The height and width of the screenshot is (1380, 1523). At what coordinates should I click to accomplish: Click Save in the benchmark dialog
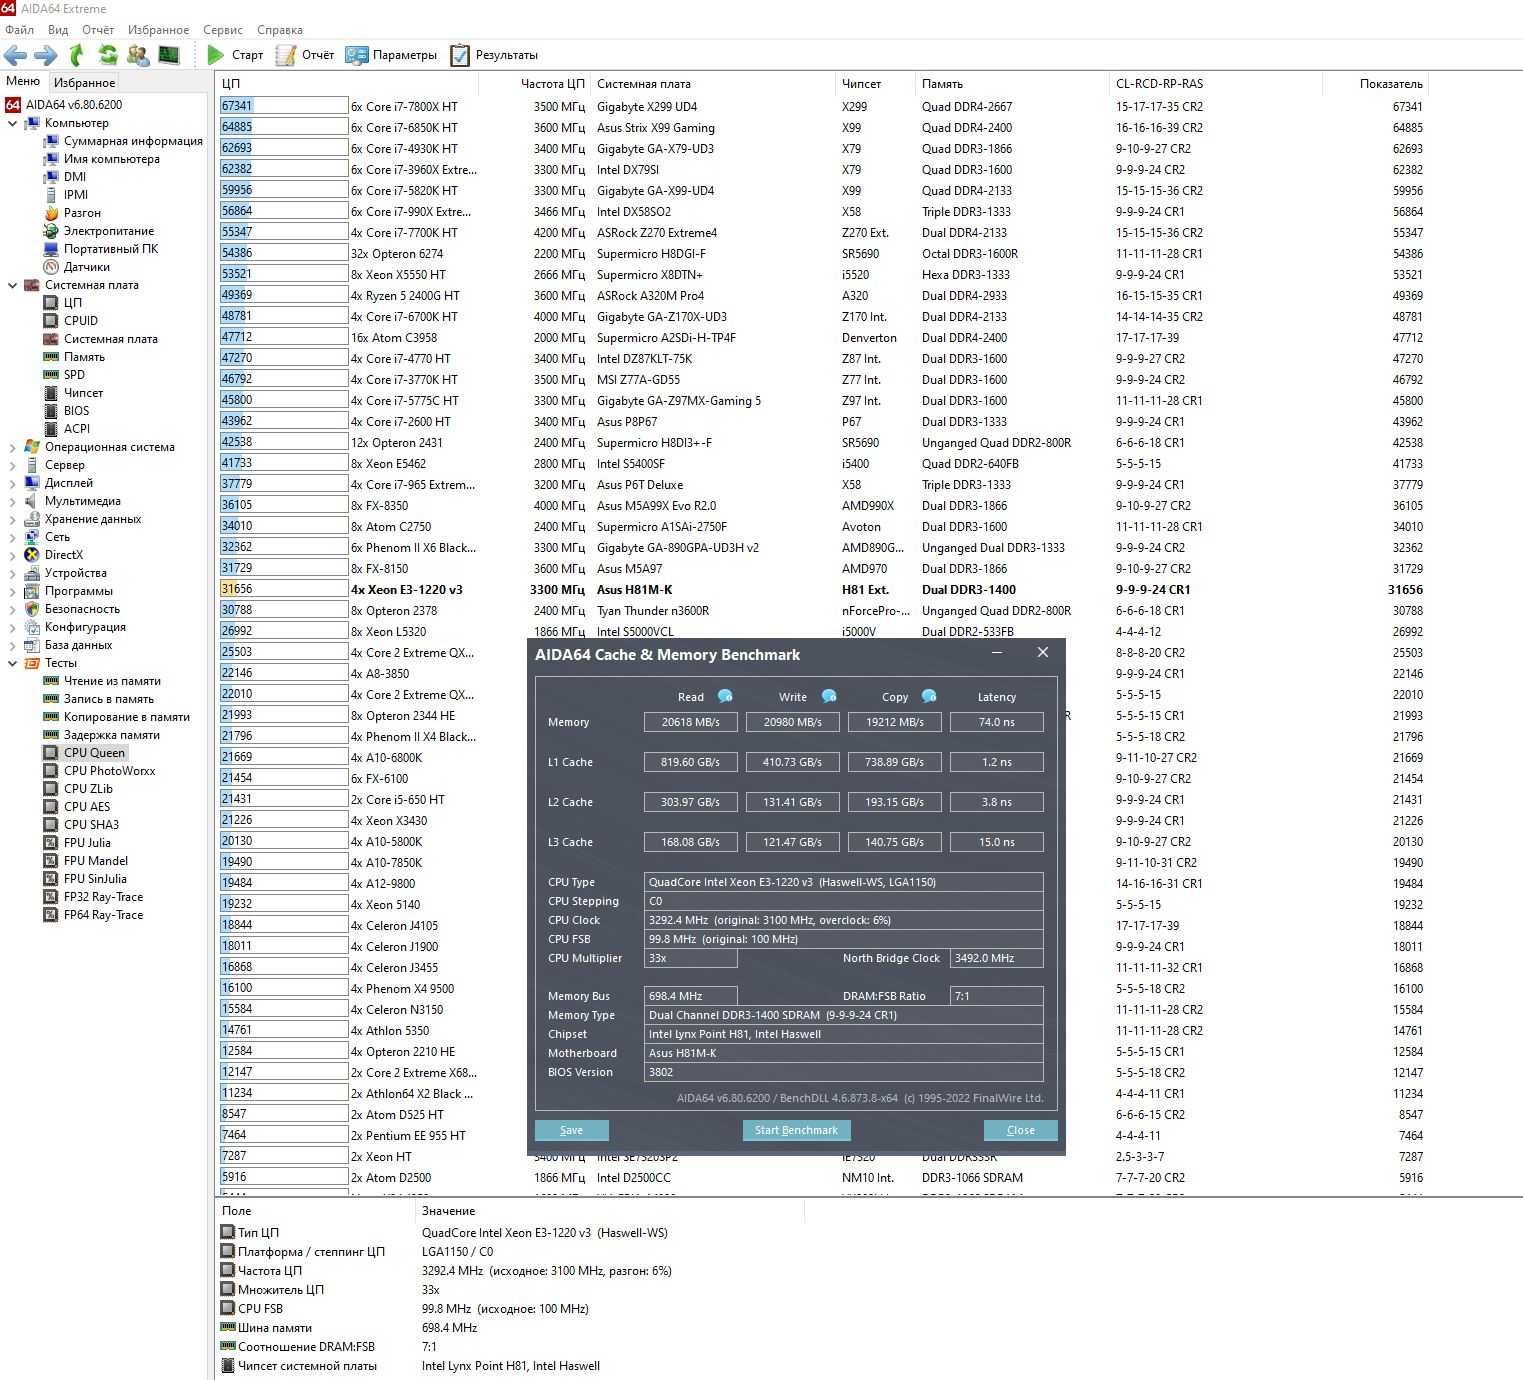point(571,1130)
